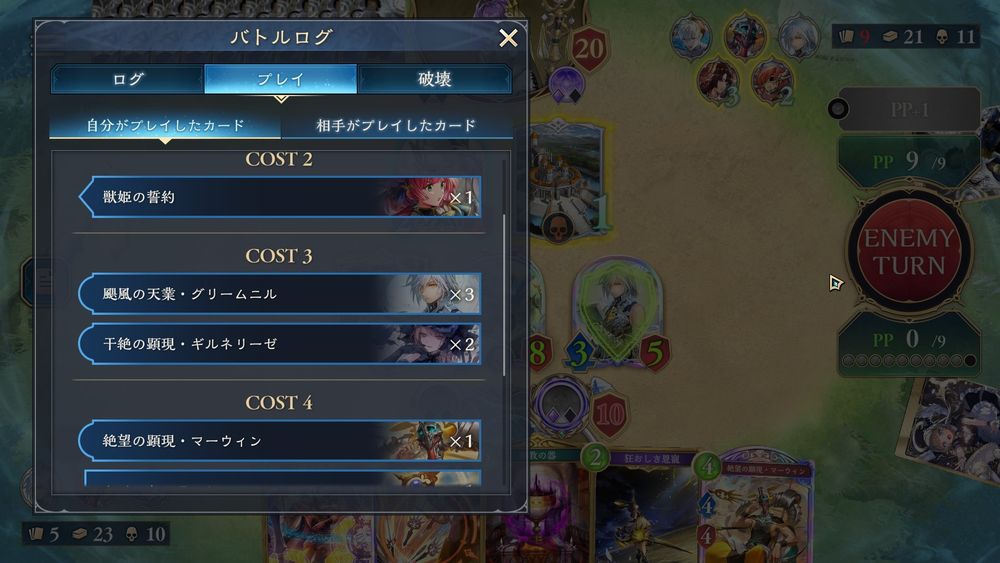
Task: Click the enemy leader health 20 icon
Action: (x=589, y=48)
